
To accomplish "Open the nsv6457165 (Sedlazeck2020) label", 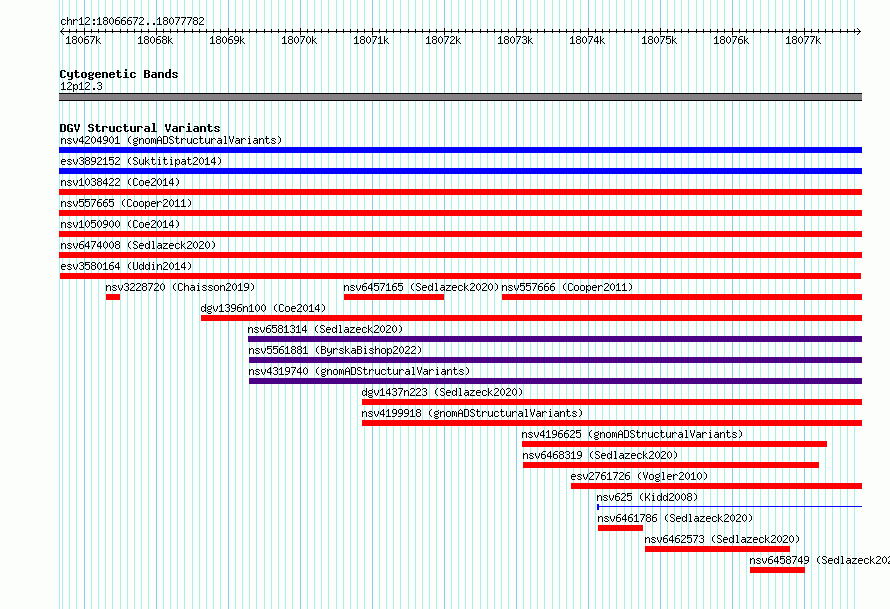I will tap(421, 287).
